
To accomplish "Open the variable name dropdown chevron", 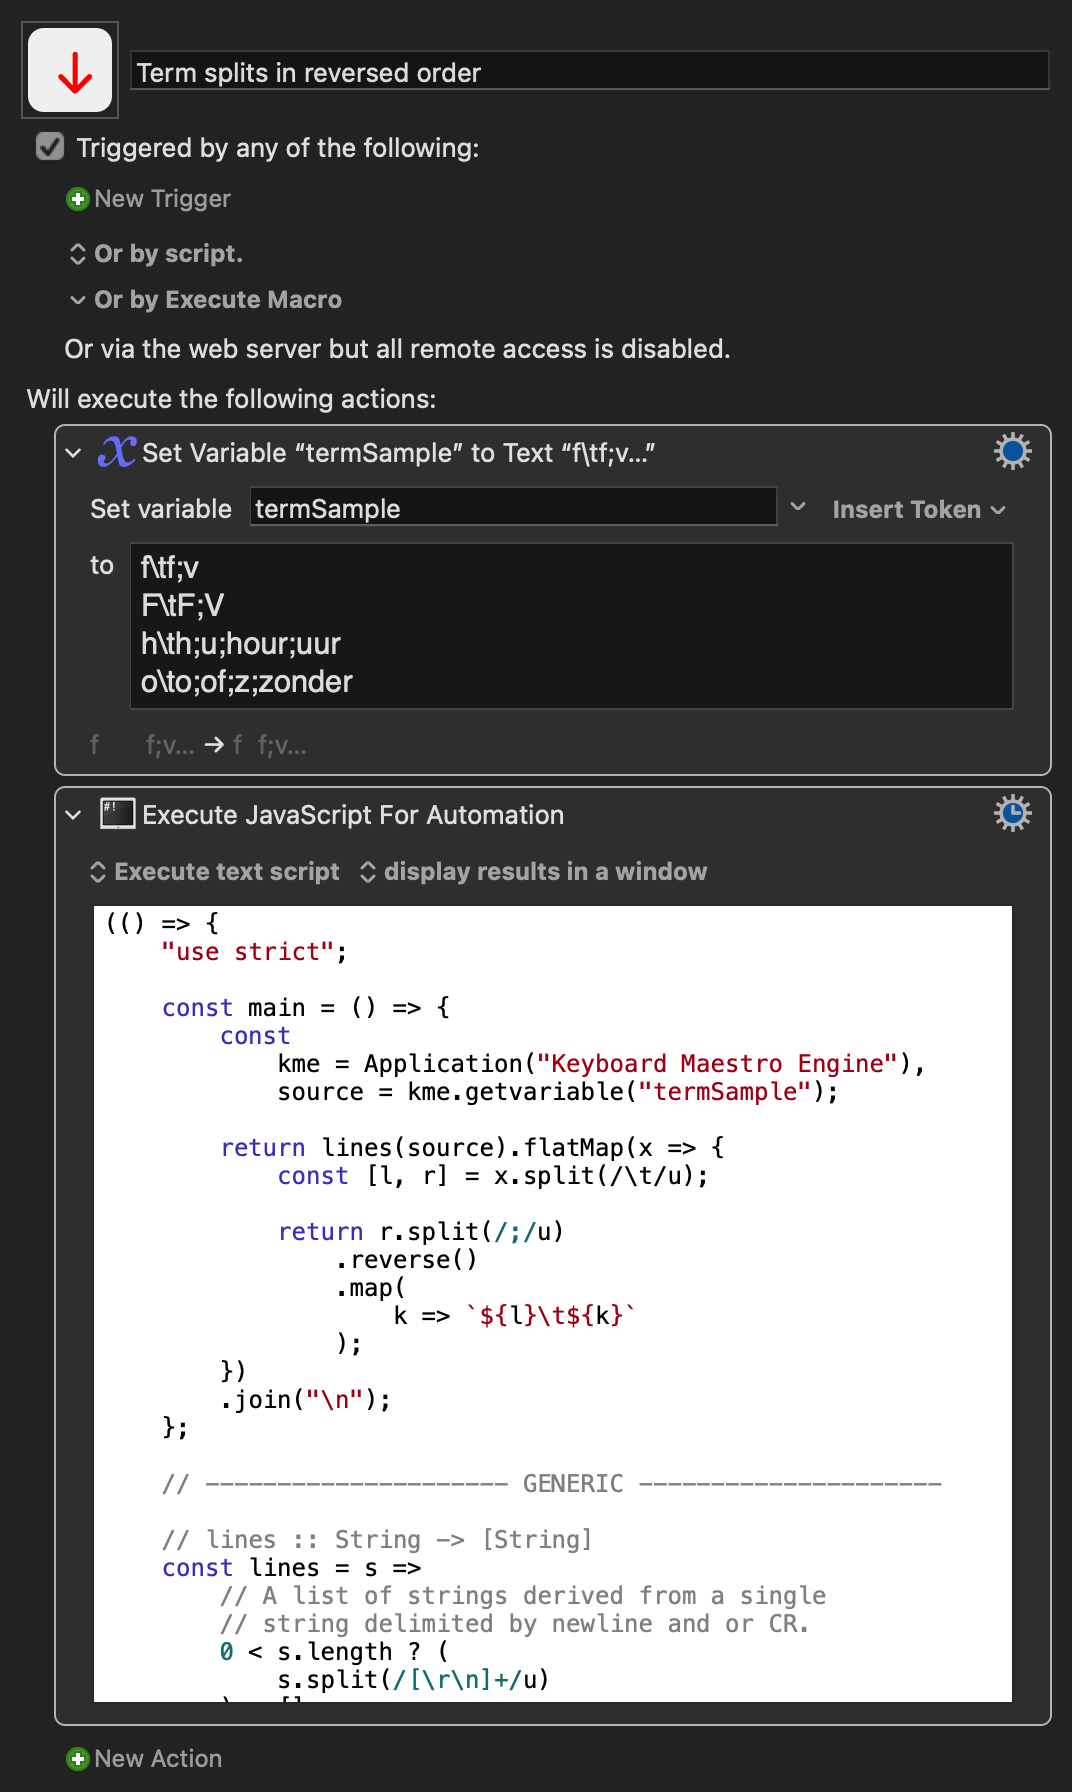I will tap(798, 507).
